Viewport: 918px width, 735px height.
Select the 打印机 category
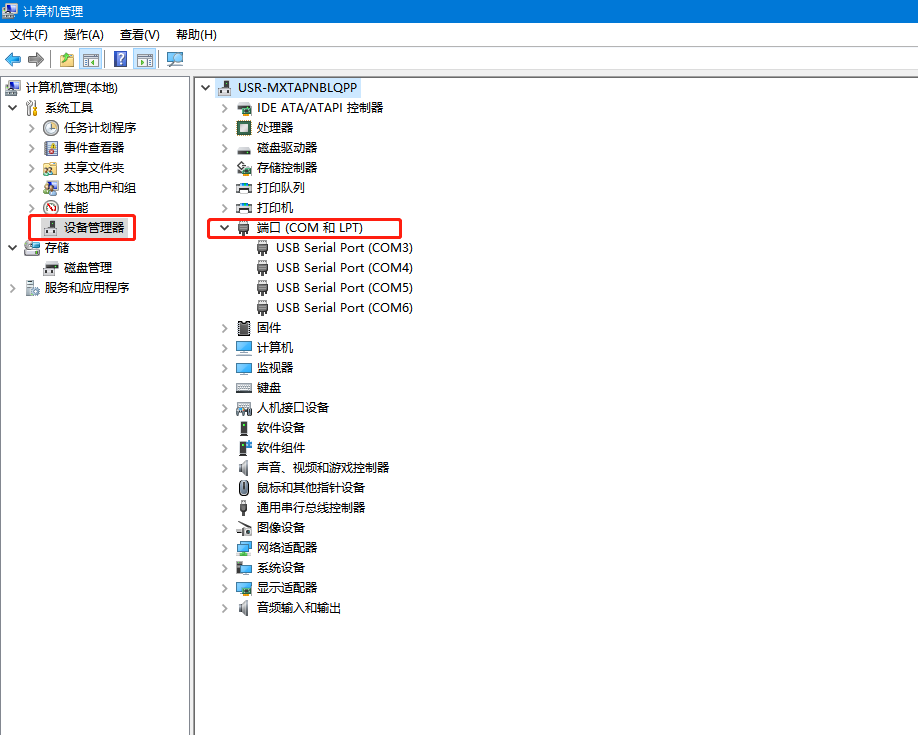(275, 208)
